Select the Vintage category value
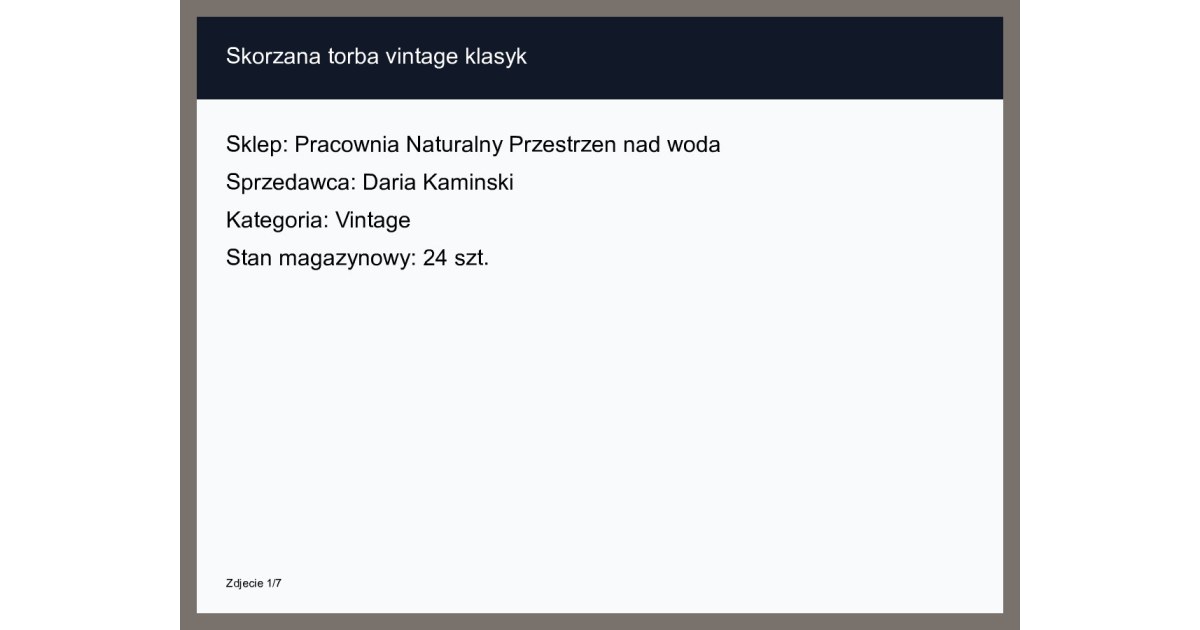The width and height of the screenshot is (1200, 630). [x=373, y=221]
